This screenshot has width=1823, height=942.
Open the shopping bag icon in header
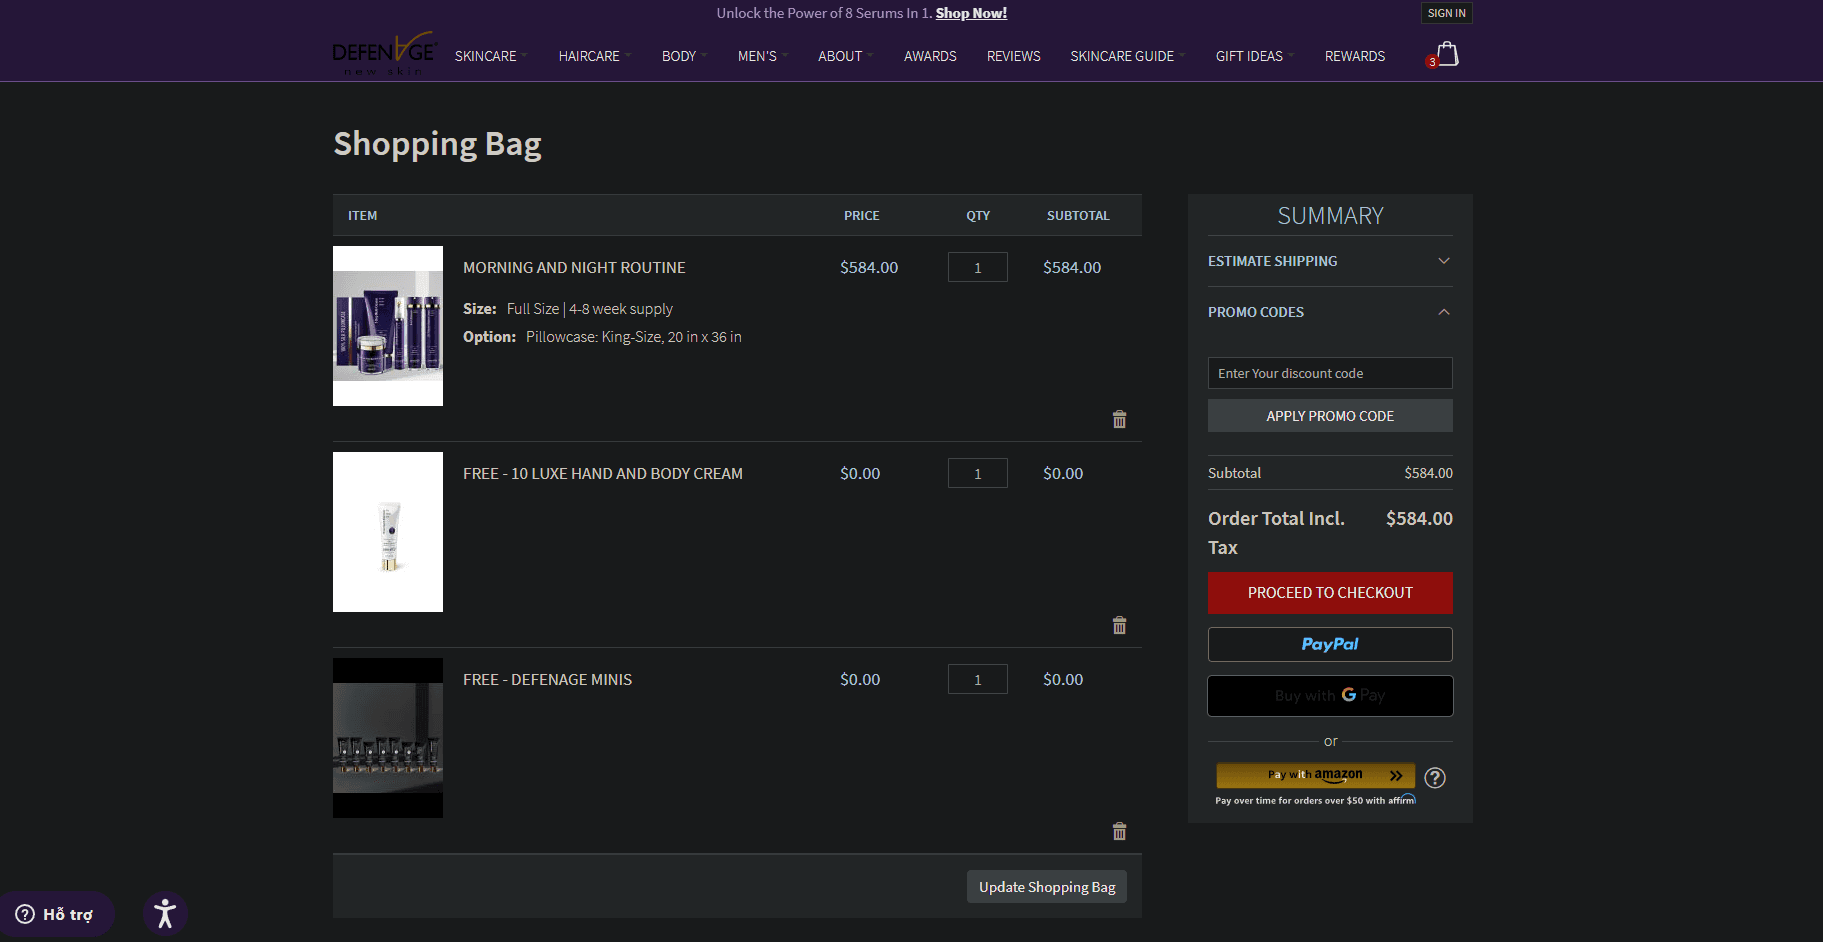(x=1447, y=54)
